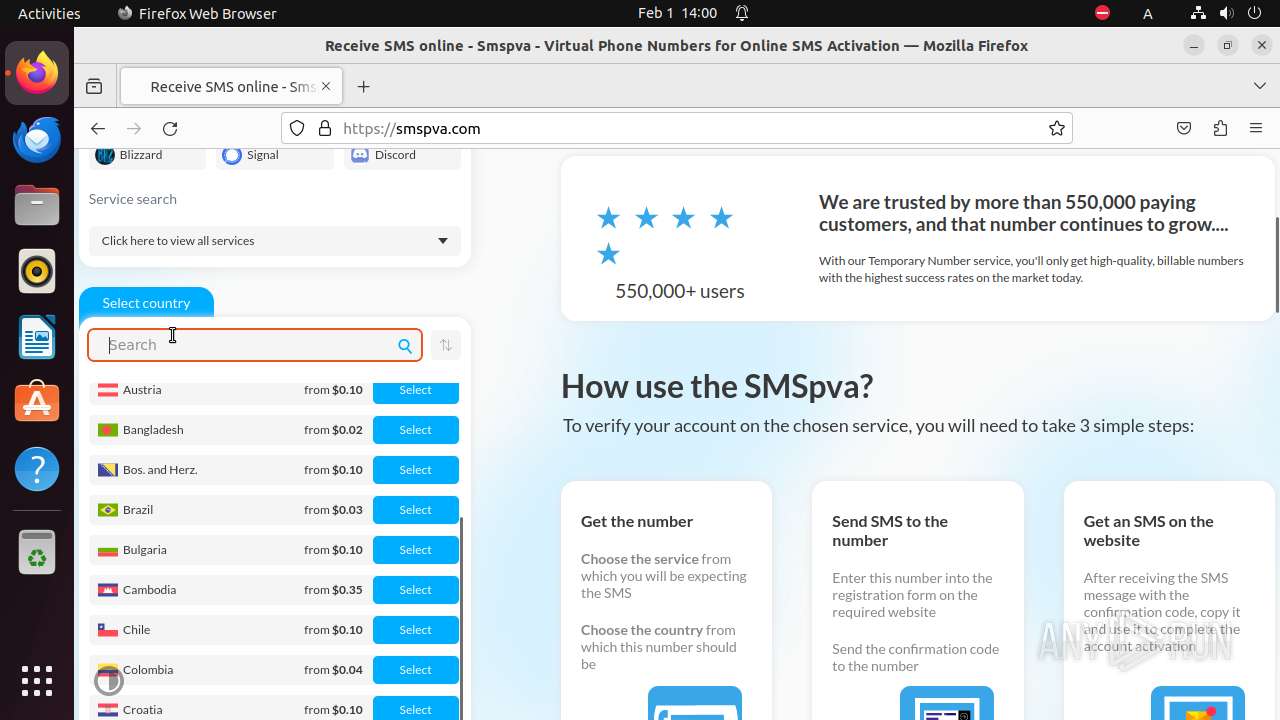Open the Firefox extensions menu
Screen dimensions: 1280x720
(1220, 128)
